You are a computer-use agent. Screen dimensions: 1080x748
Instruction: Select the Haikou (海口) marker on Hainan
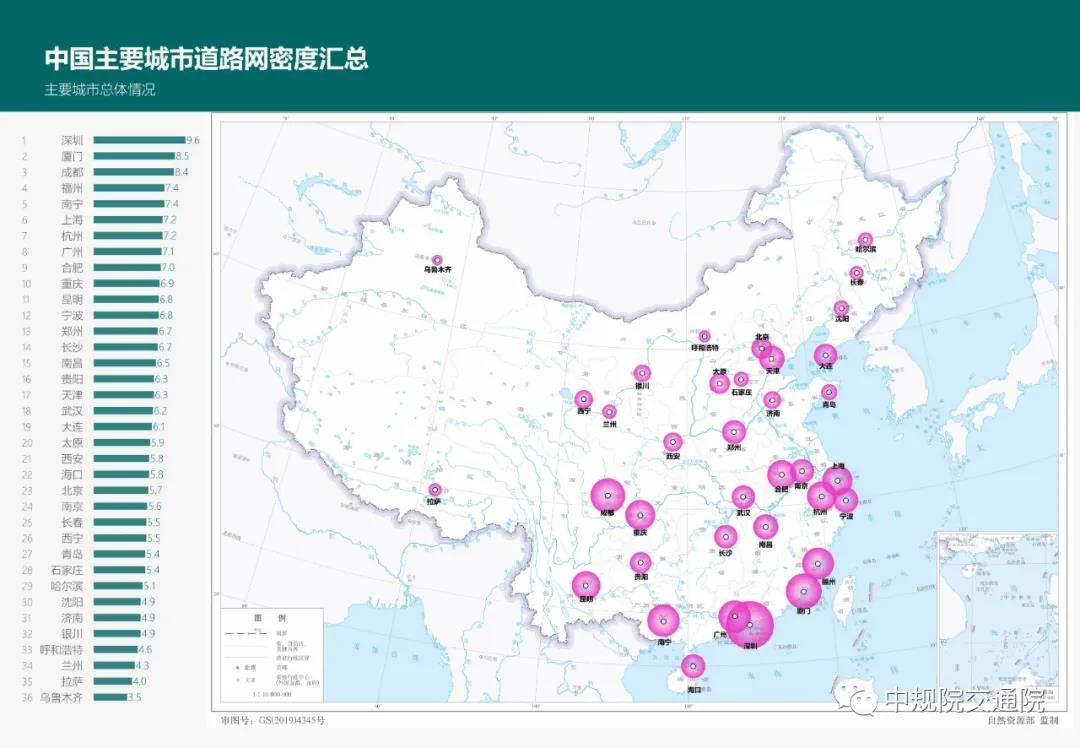(x=693, y=666)
